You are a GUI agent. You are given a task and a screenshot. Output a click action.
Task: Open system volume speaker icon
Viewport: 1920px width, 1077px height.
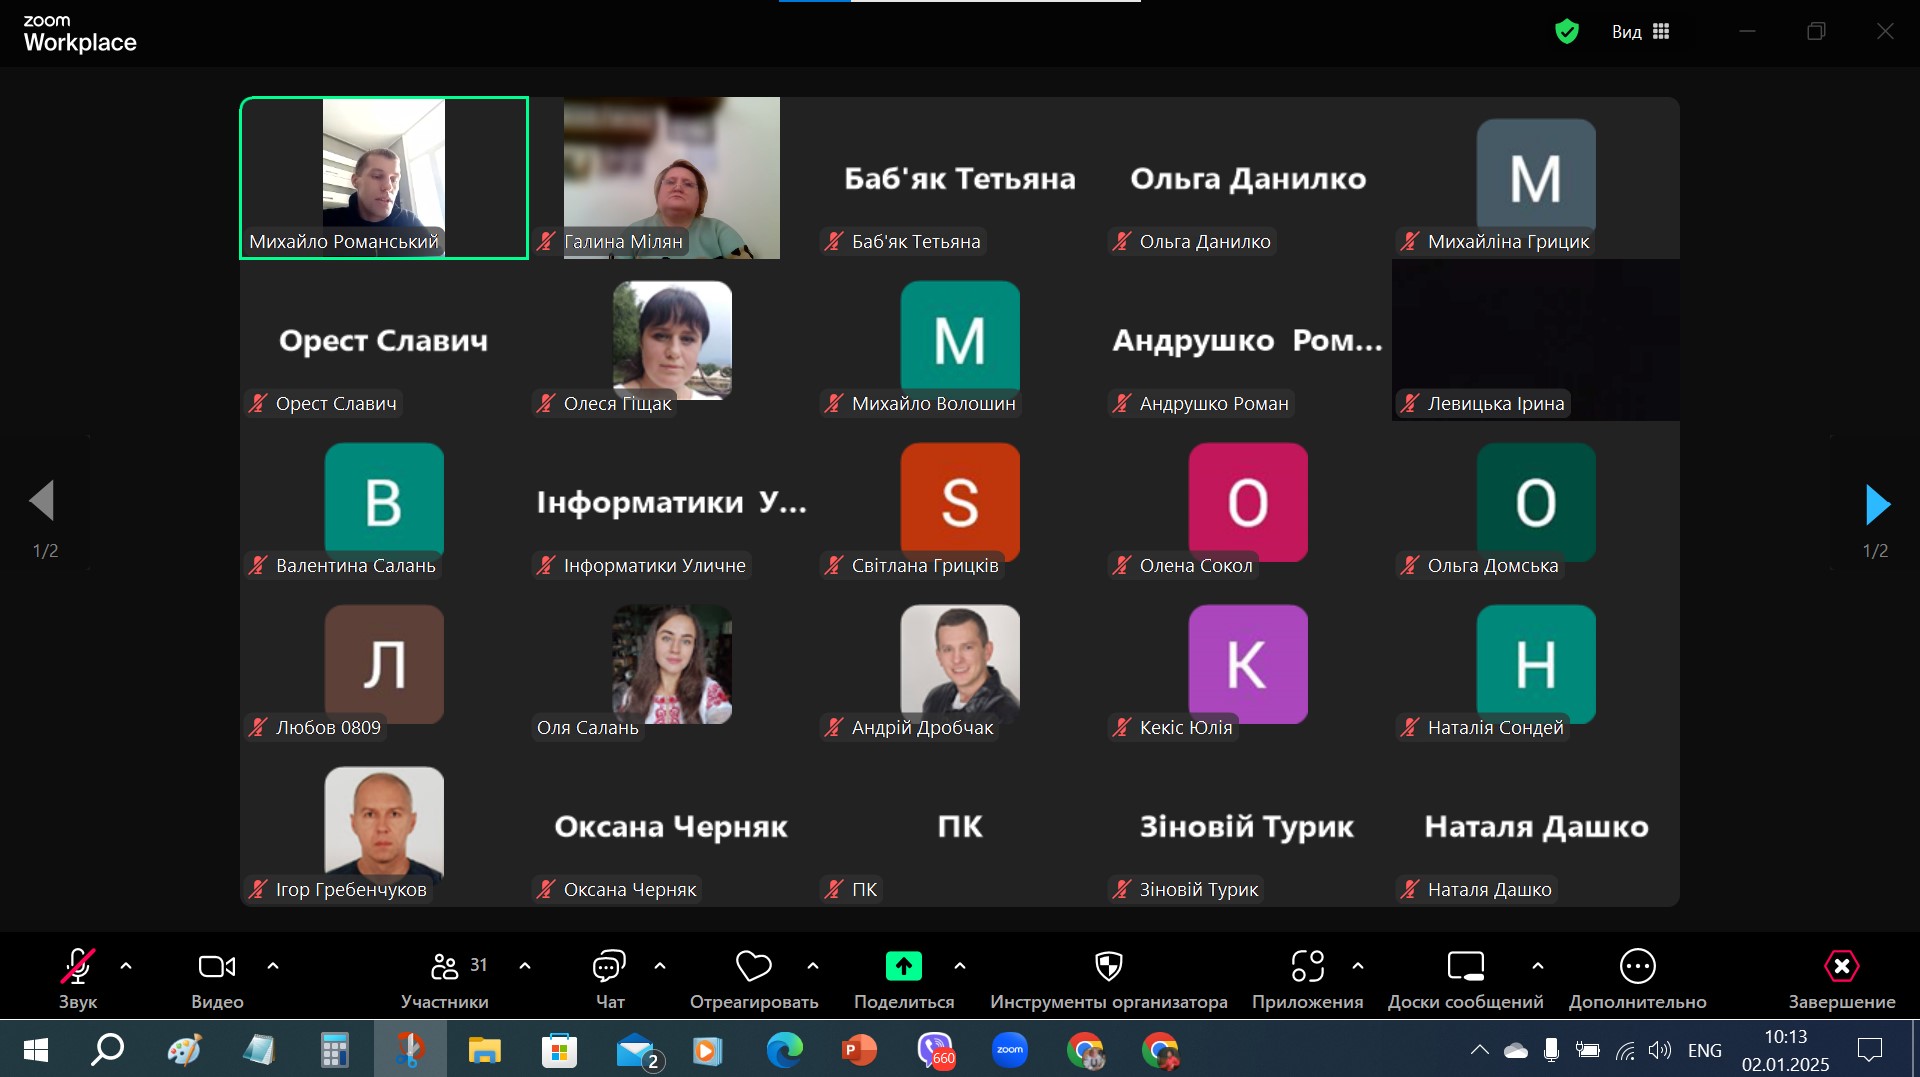click(1660, 1050)
